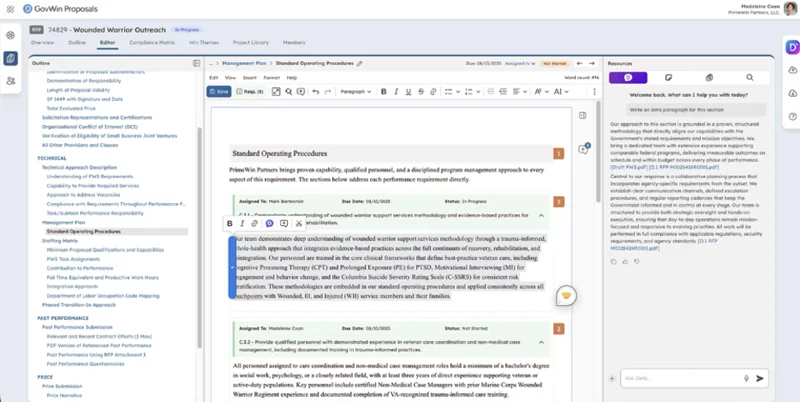Open comments bubble with badge beside document
Viewport: 800px width, 402px height.
point(583,149)
